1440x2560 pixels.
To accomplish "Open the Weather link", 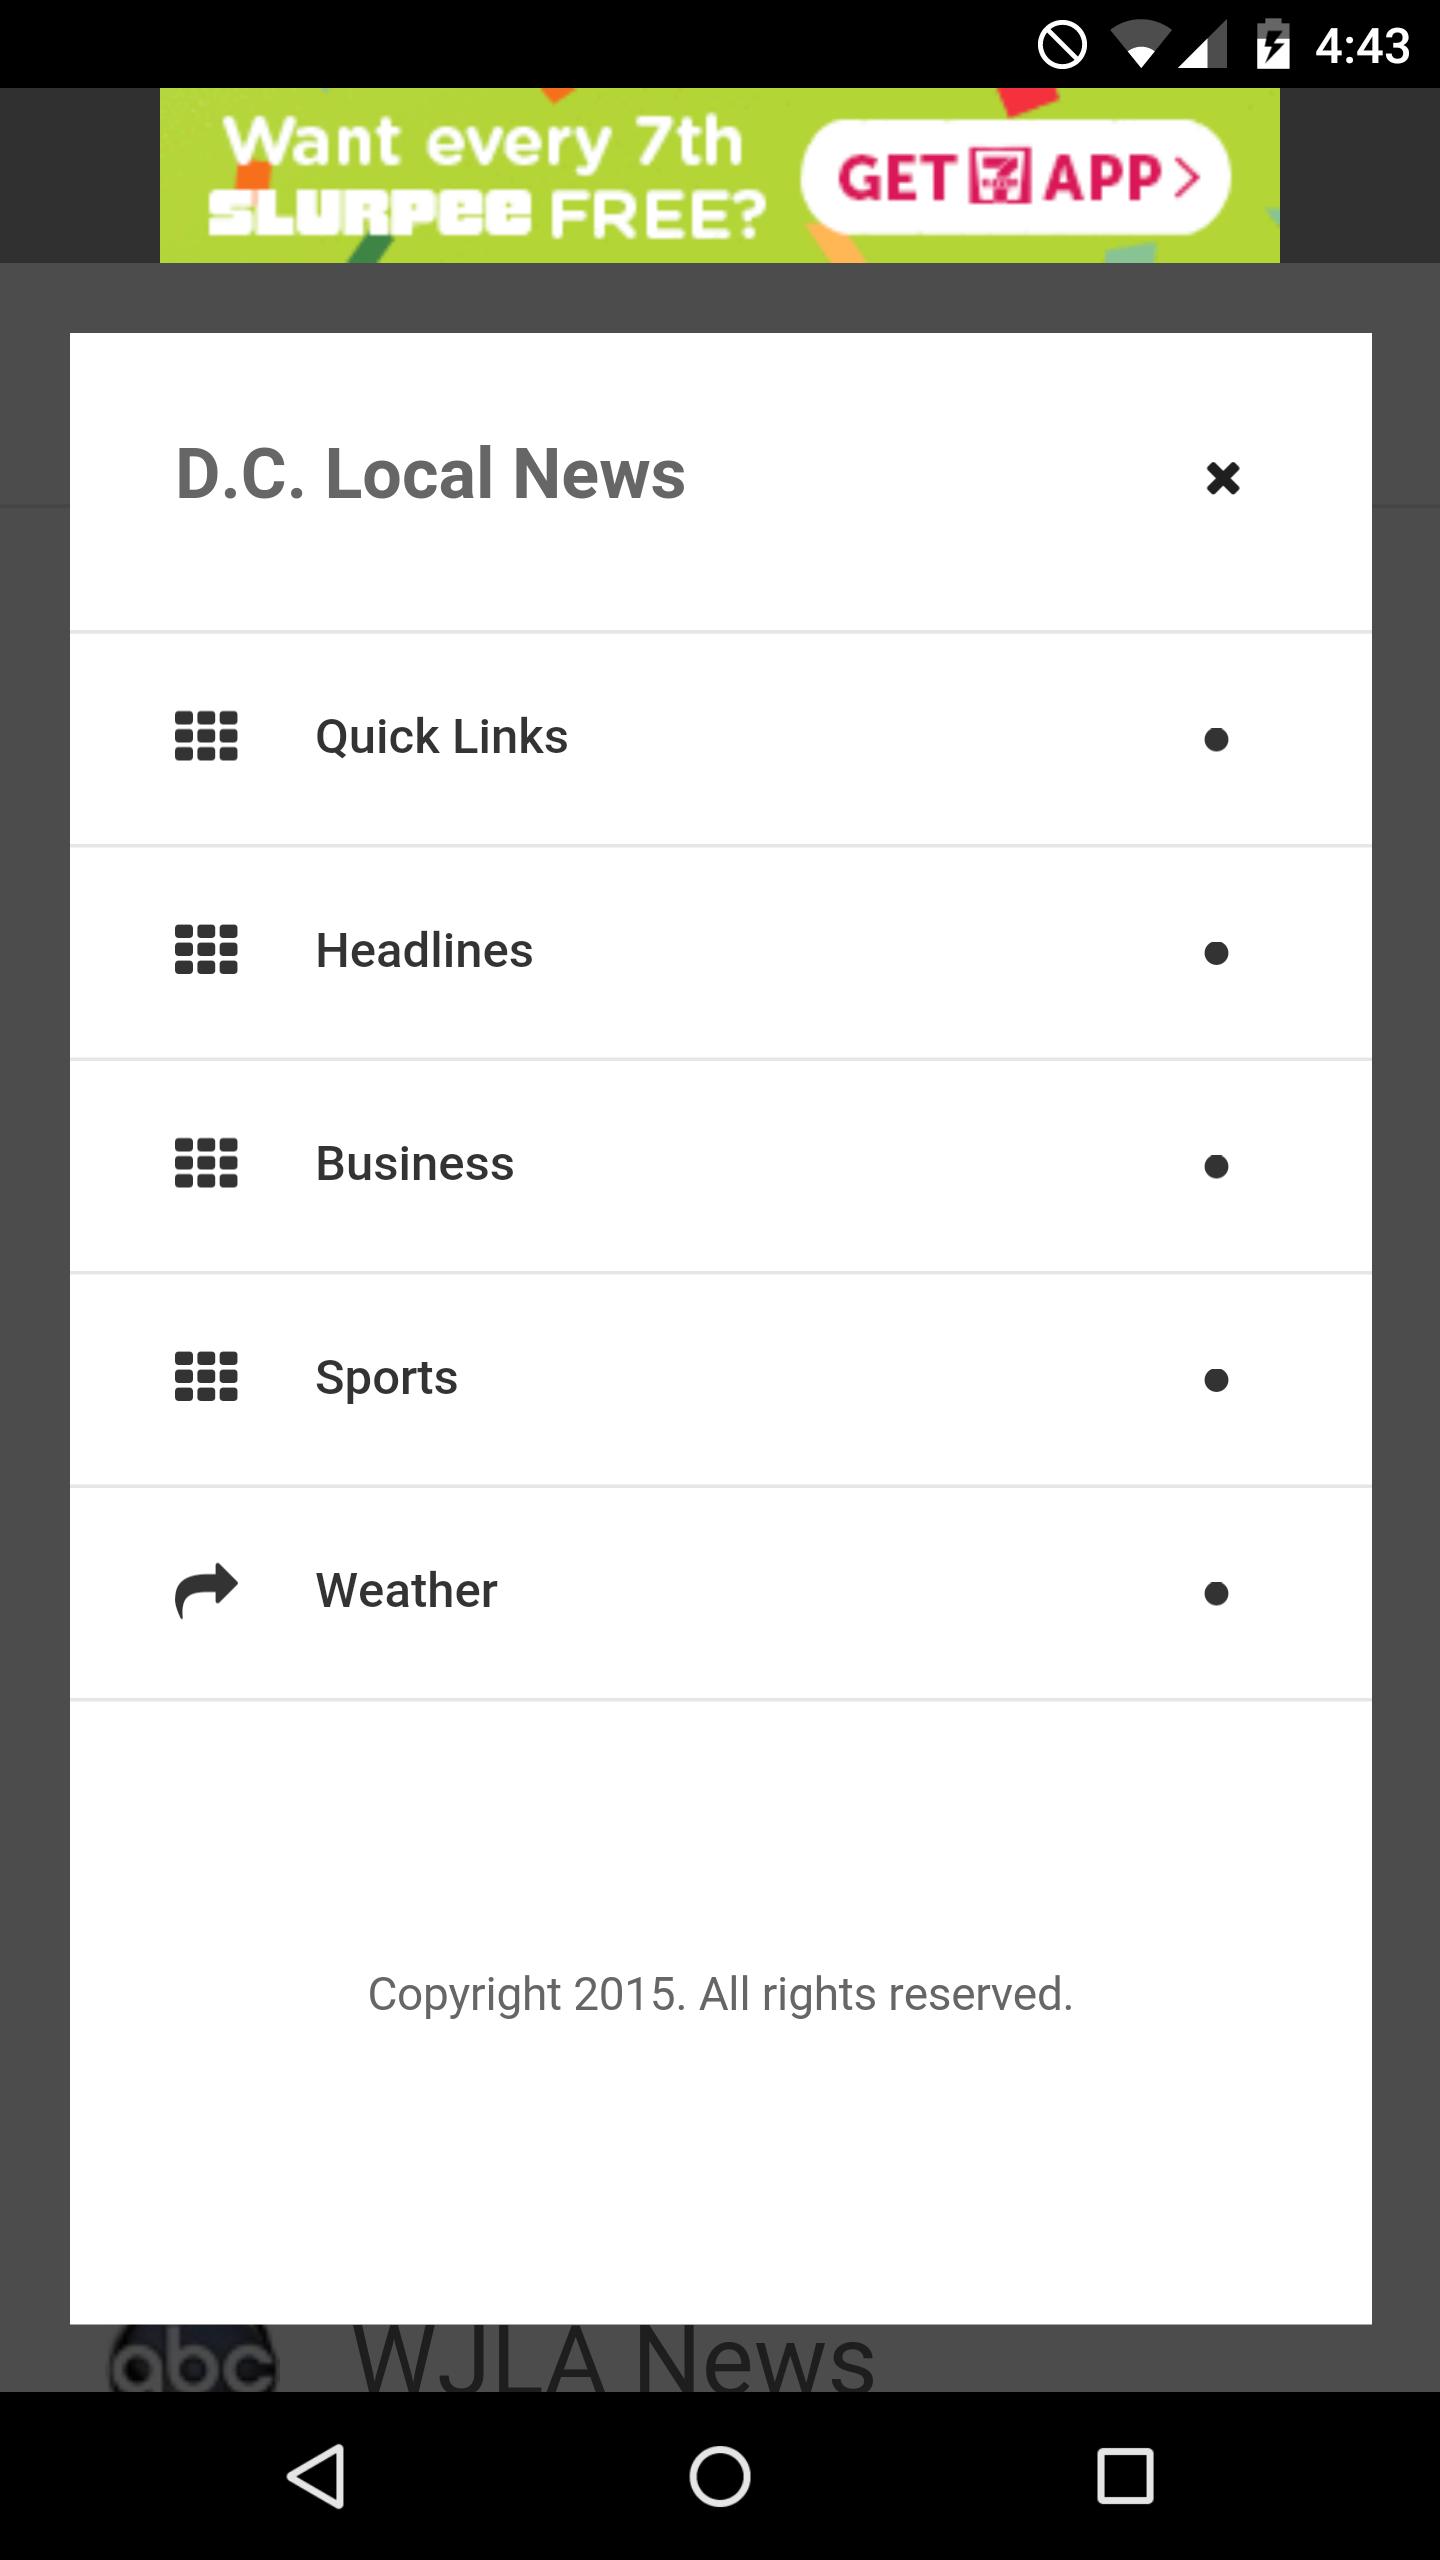I will pos(406,1591).
